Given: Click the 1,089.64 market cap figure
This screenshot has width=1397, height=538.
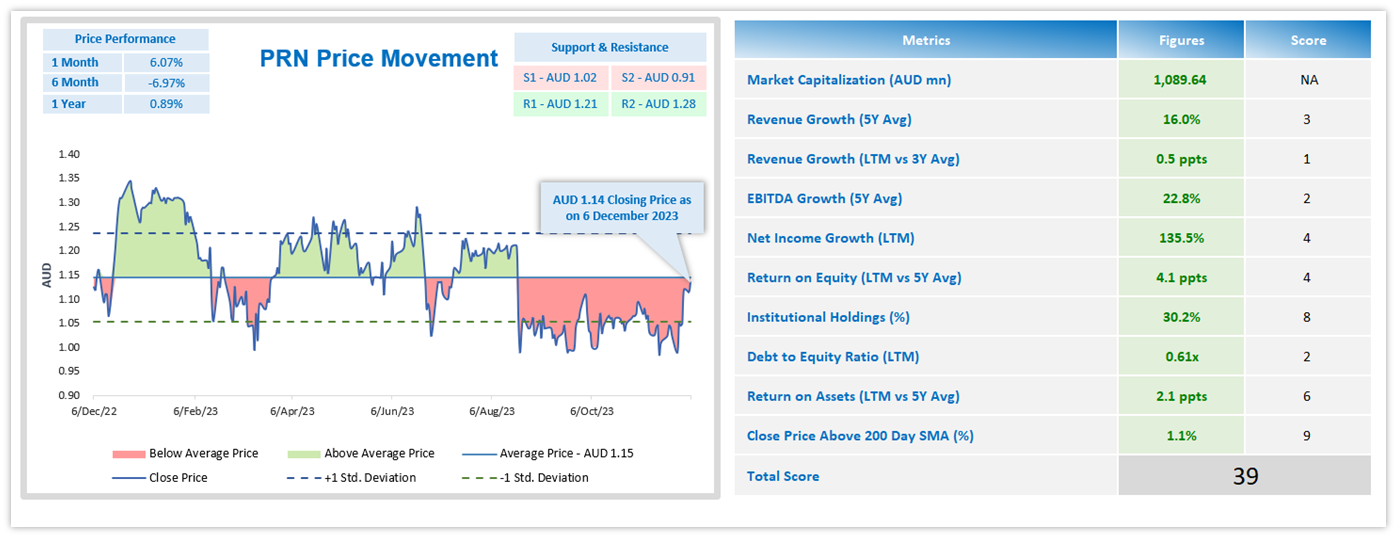Looking at the screenshot, I should coord(1181,80).
